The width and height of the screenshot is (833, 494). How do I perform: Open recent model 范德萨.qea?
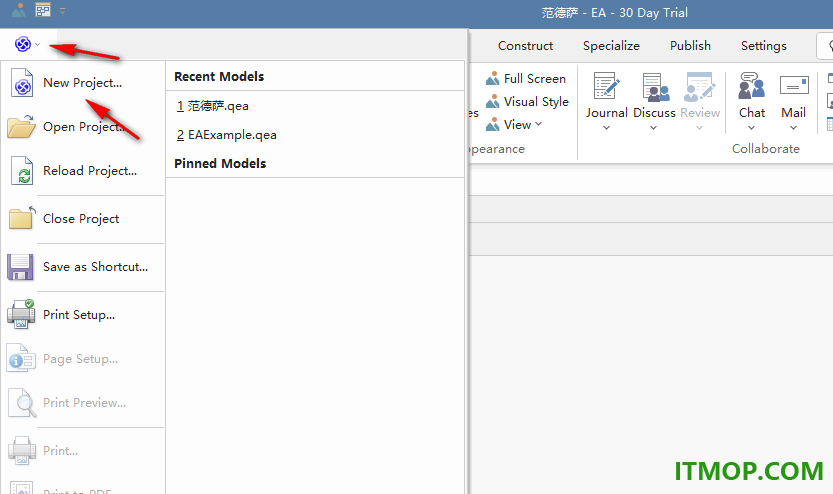click(212, 106)
